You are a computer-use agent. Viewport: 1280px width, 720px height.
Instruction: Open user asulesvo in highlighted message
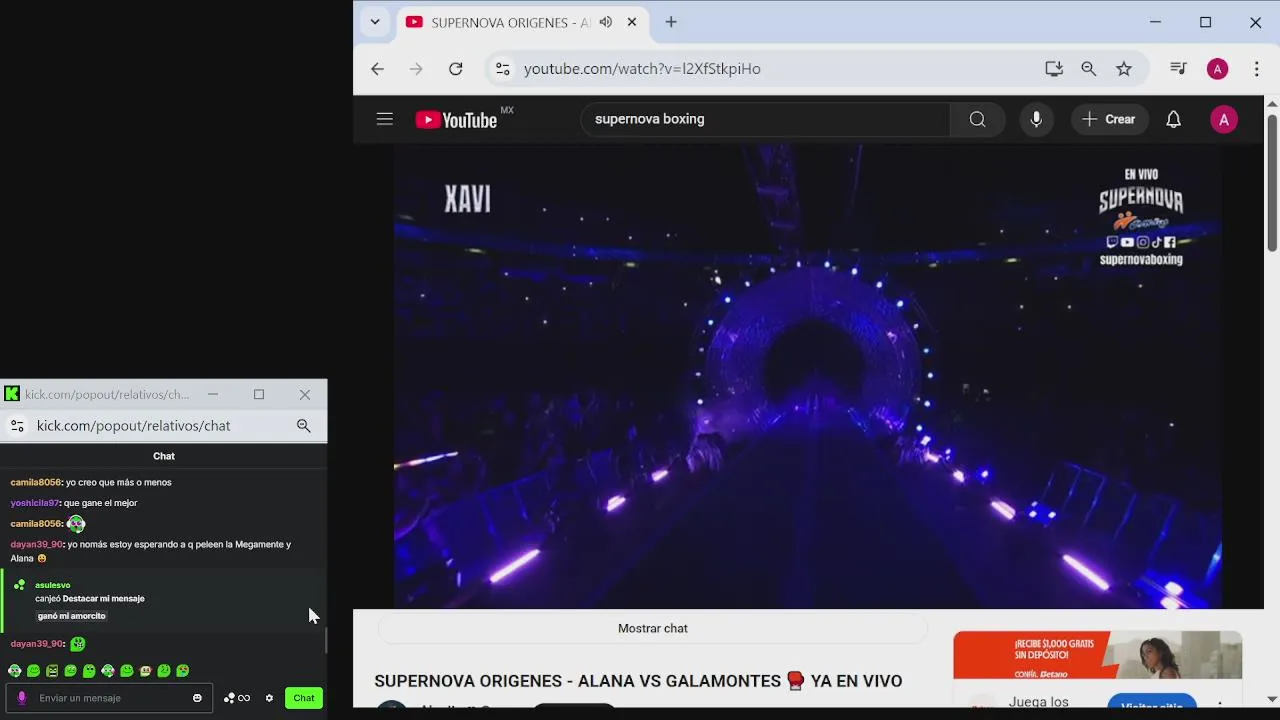(x=53, y=585)
